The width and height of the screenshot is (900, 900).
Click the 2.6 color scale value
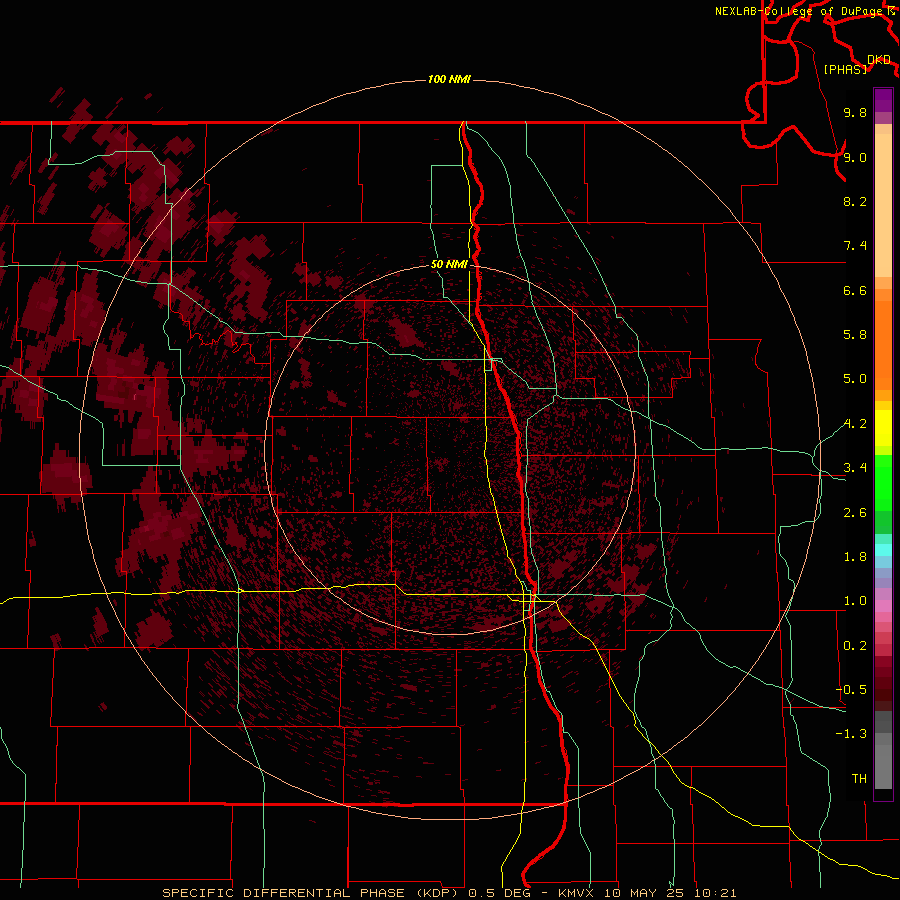(855, 513)
